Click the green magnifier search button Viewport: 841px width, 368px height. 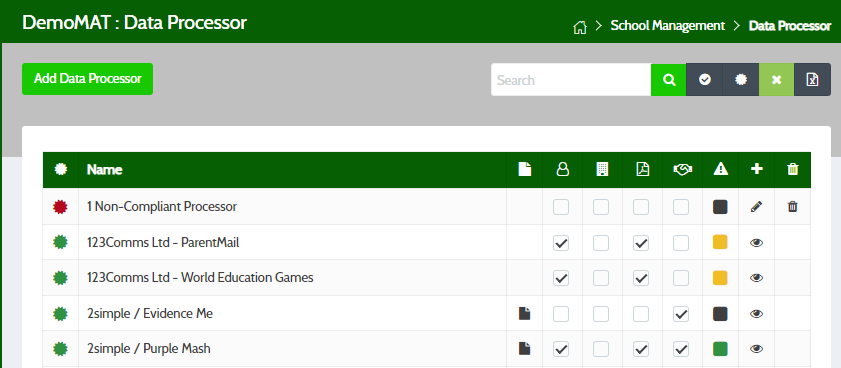[x=668, y=80]
